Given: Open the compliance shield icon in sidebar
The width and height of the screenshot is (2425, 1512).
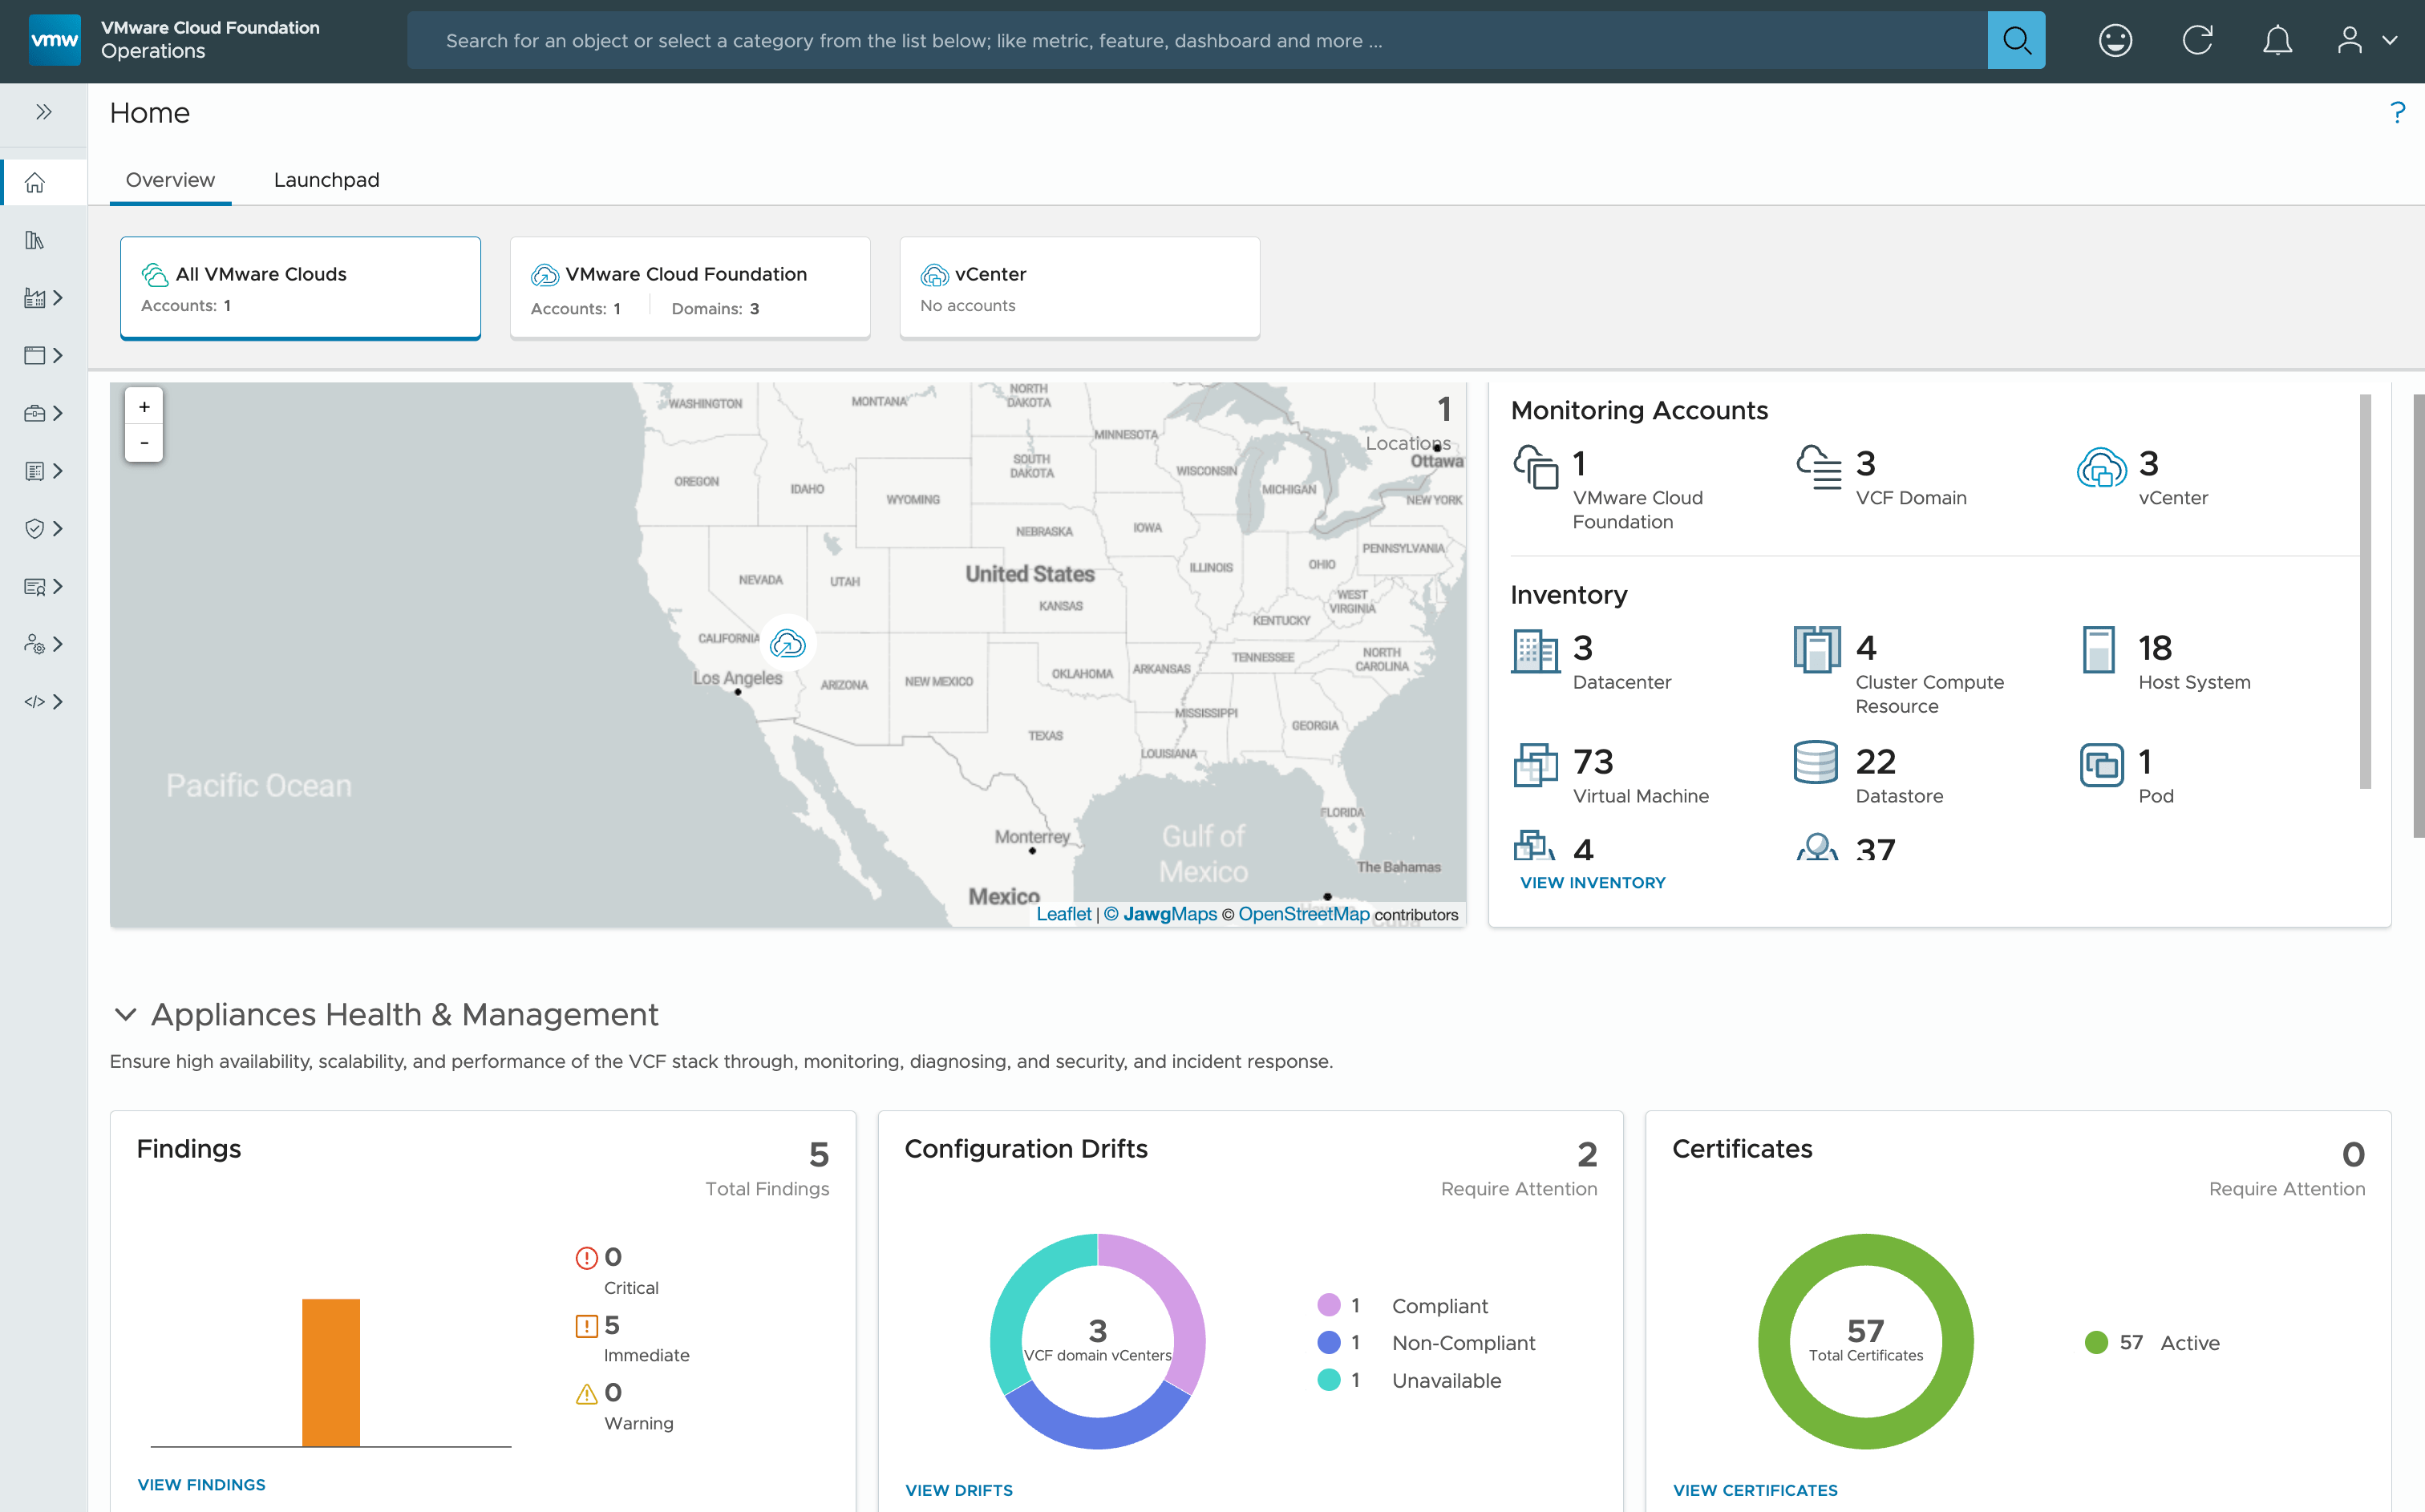Looking at the screenshot, I should [35, 528].
